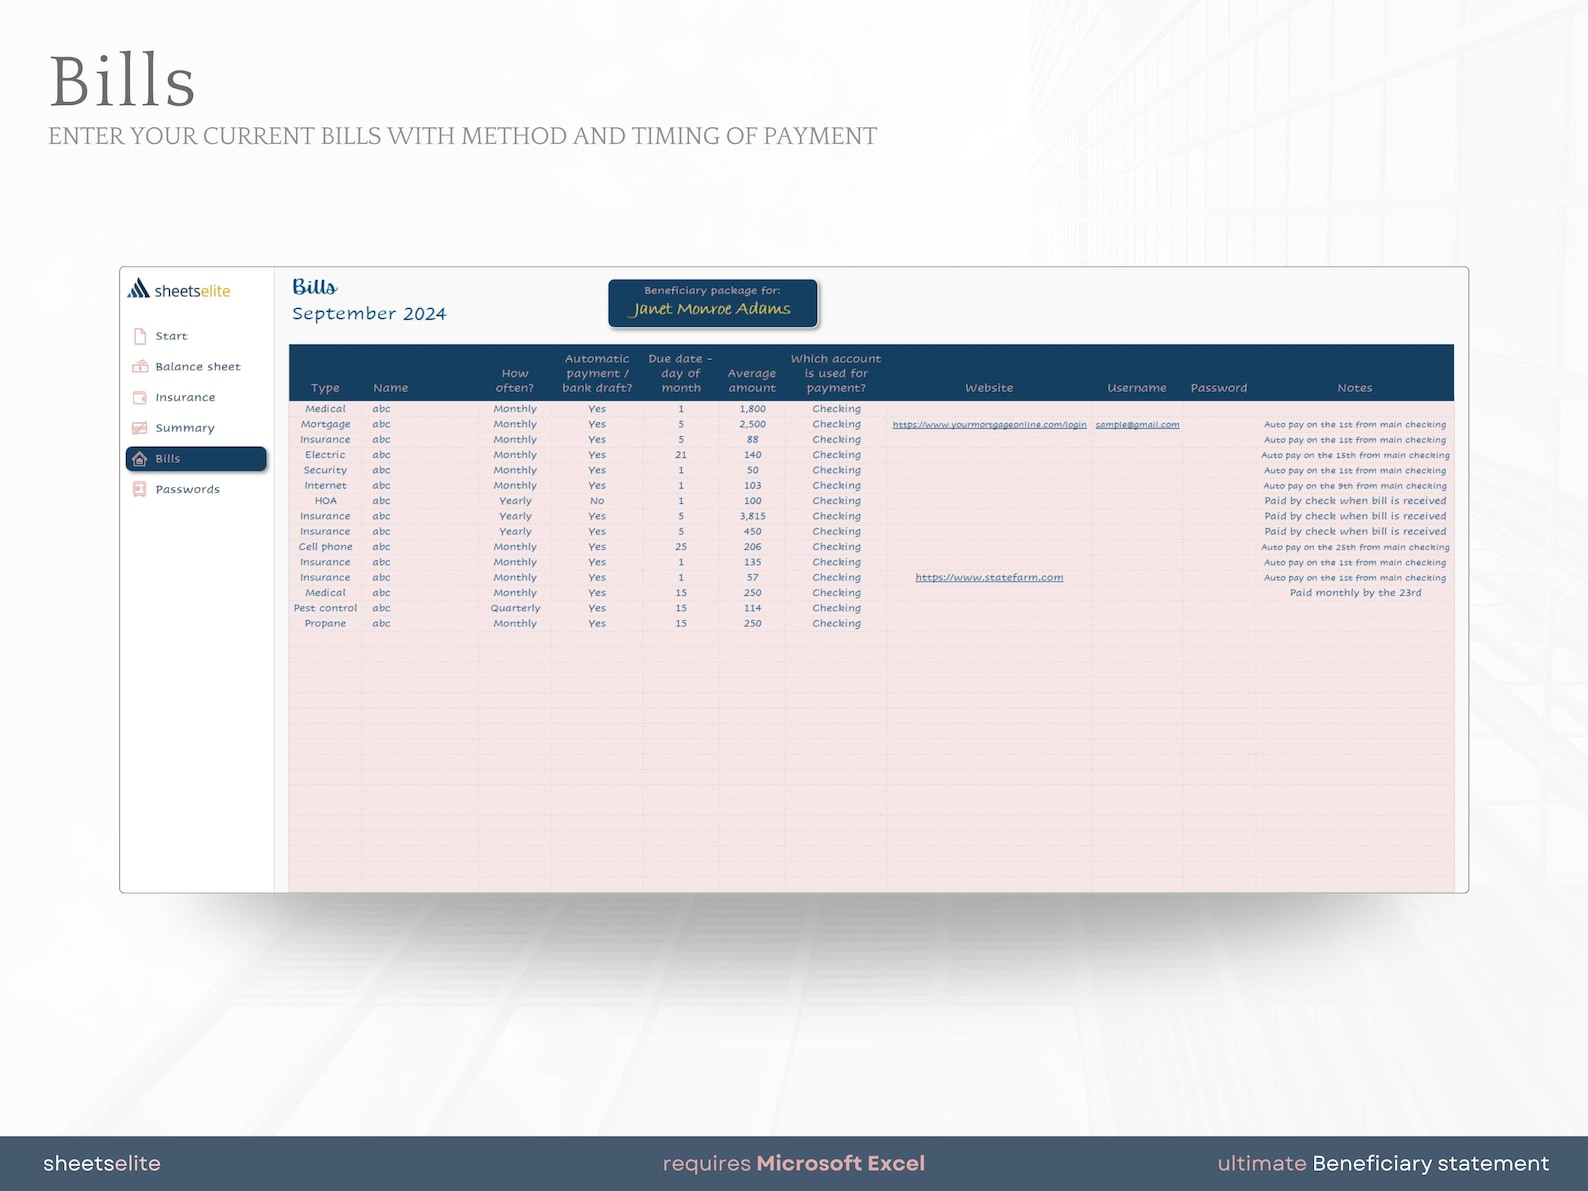The width and height of the screenshot is (1588, 1191).
Task: Click the Quarterly frequency cell
Action: tap(515, 608)
